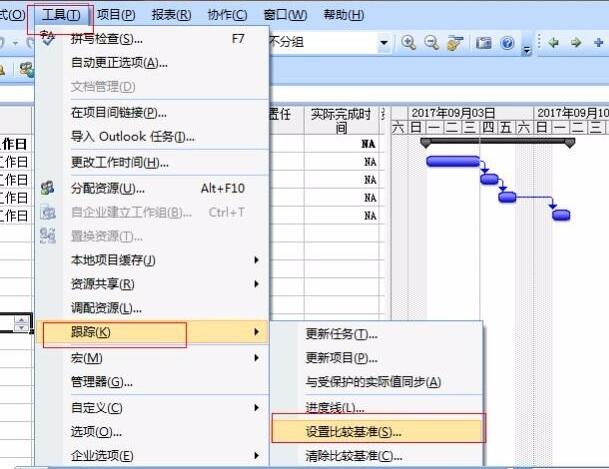This screenshot has width=609, height=469.
Task: Open 管理器(G) organizer
Action: (152, 382)
